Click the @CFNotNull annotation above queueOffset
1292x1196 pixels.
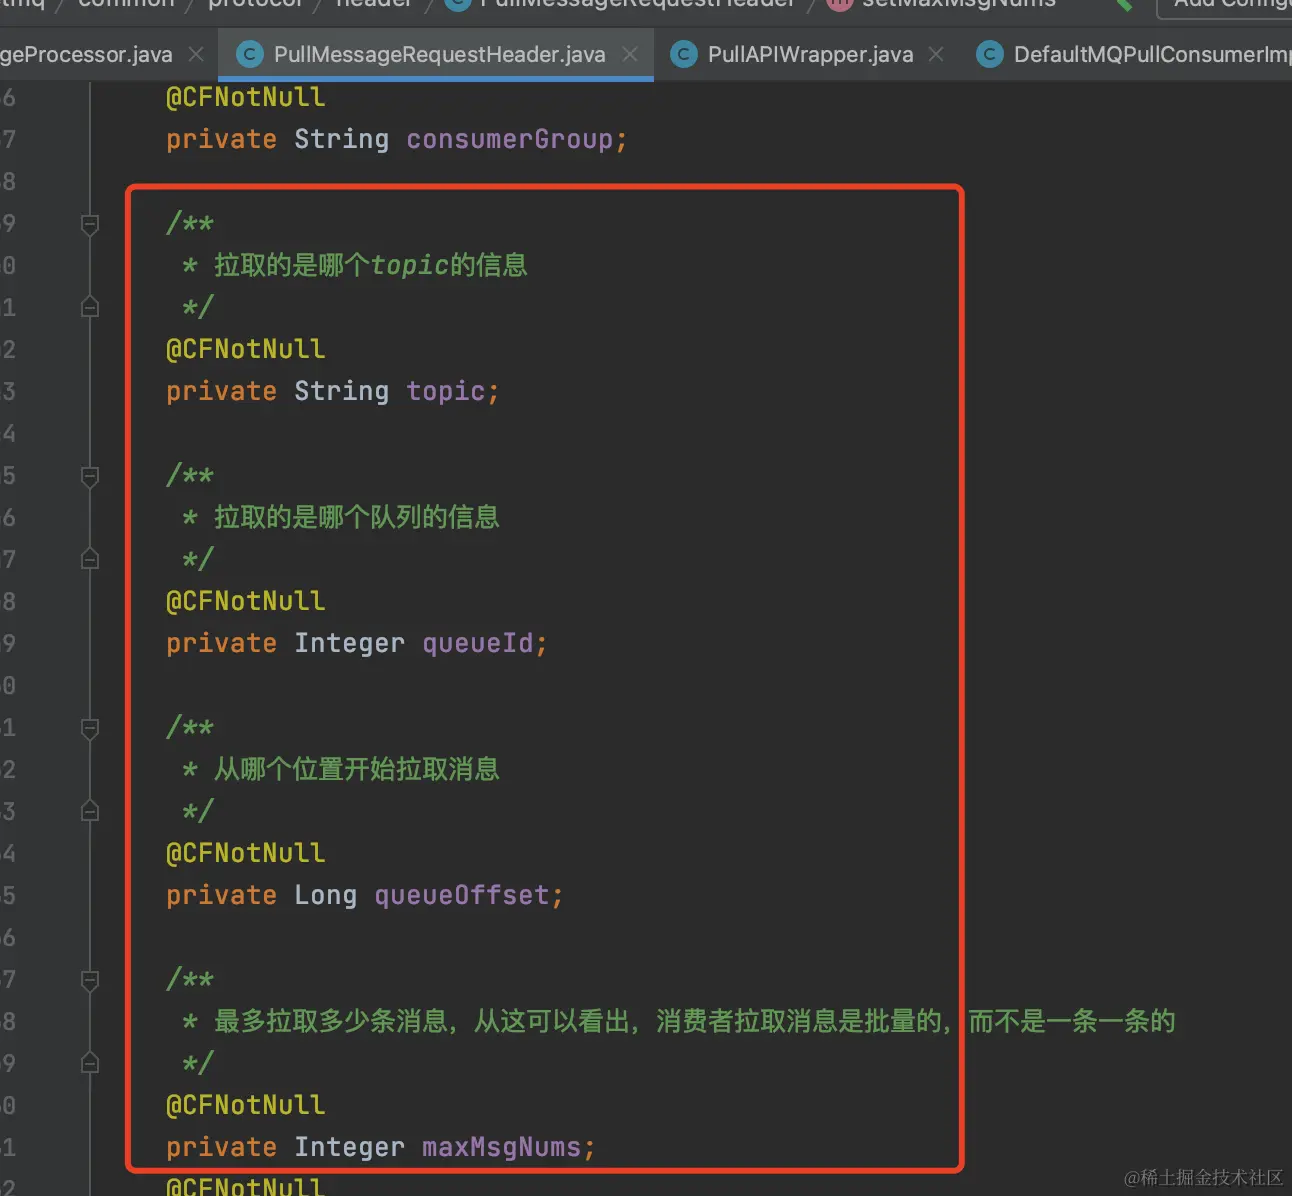(x=245, y=853)
